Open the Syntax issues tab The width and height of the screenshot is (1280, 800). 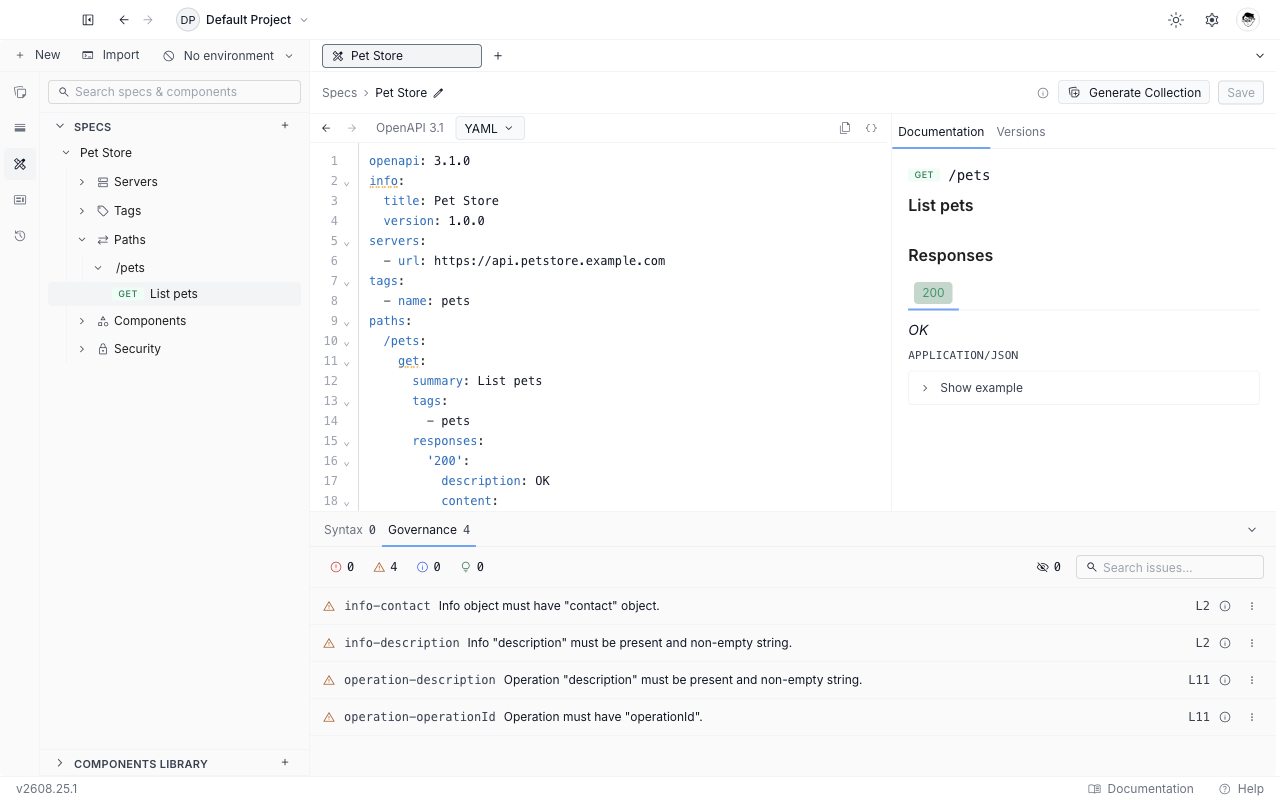350,530
